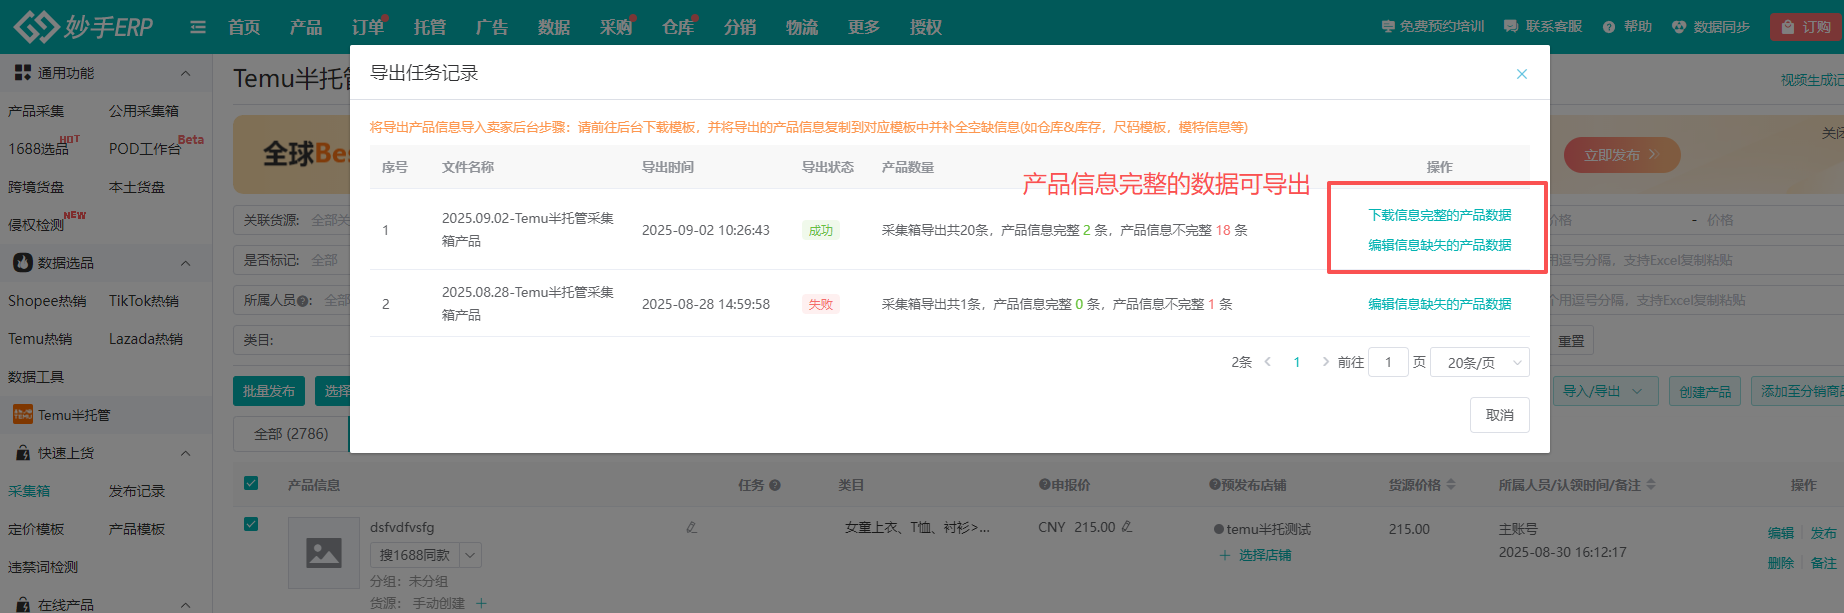Open 1688选品 in sidebar
The height and width of the screenshot is (613, 1844).
click(x=38, y=149)
